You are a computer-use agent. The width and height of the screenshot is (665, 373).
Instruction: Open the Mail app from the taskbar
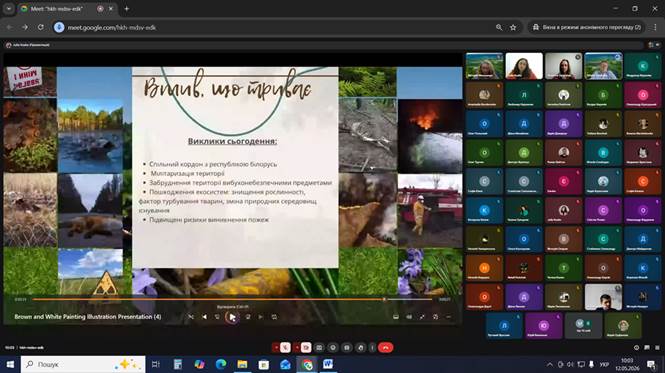(285, 365)
